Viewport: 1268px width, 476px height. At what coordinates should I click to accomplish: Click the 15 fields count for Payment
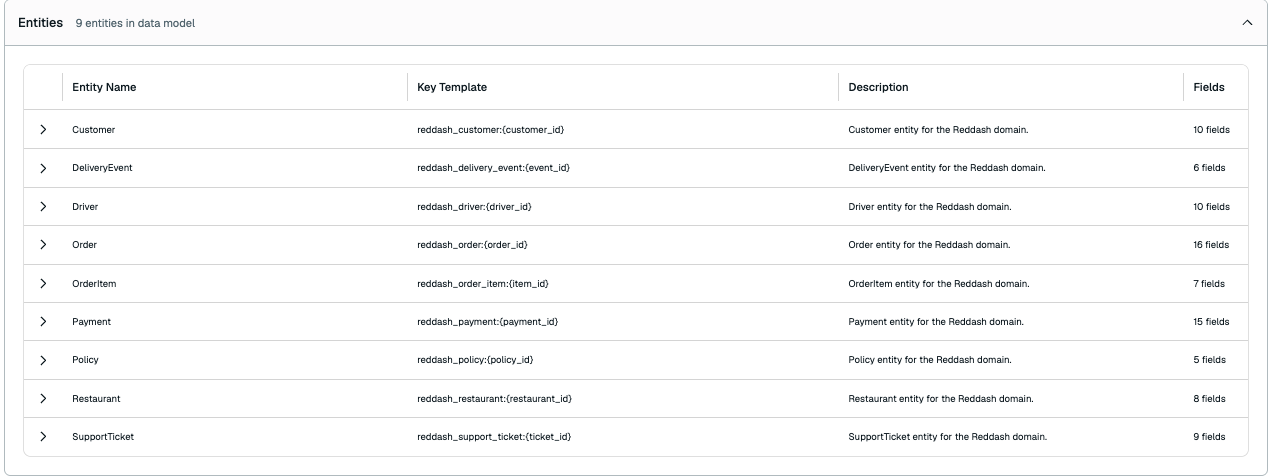click(1211, 322)
